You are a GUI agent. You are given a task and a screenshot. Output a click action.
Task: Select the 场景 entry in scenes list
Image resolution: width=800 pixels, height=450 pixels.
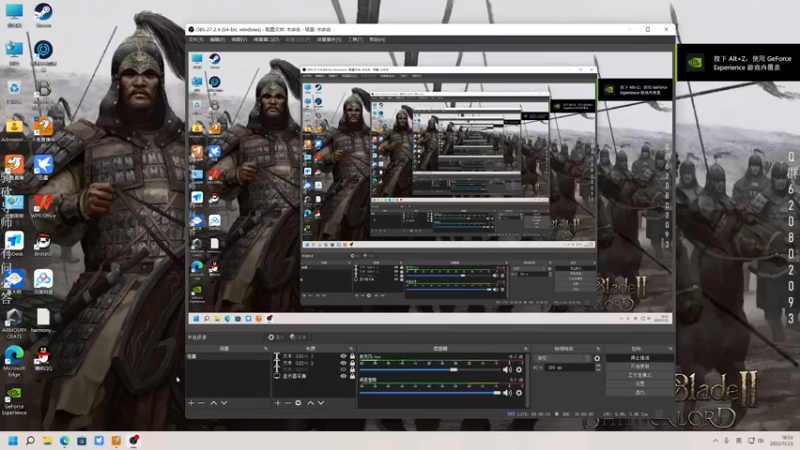pos(228,356)
